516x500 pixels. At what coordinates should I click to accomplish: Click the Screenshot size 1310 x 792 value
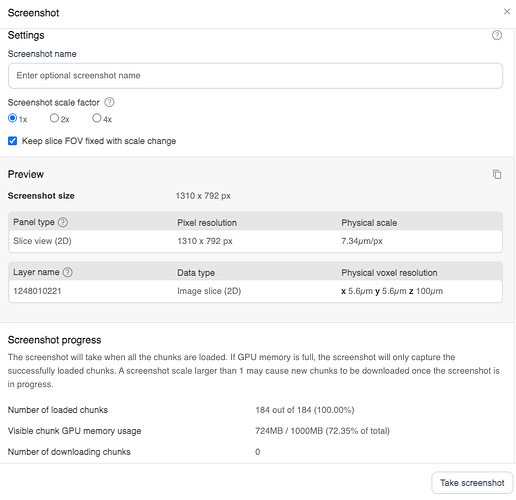coord(203,196)
